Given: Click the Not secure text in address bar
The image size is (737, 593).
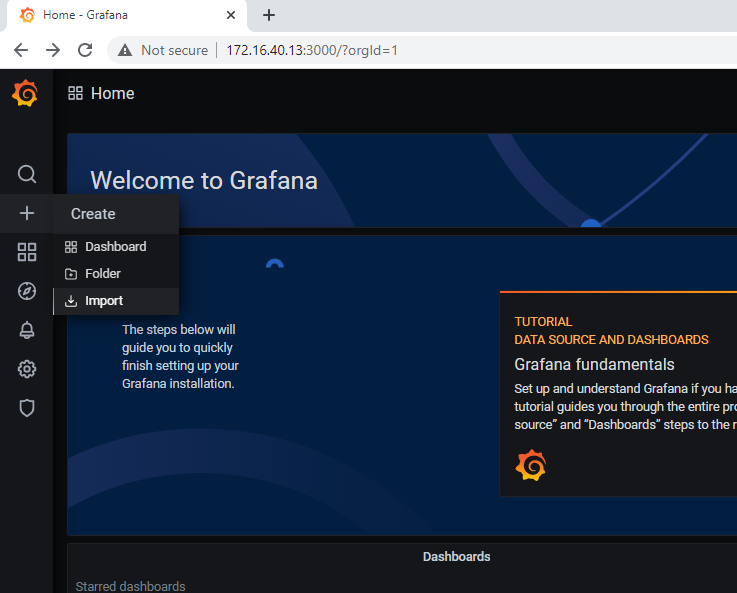Looking at the screenshot, I should pyautogui.click(x=174, y=50).
